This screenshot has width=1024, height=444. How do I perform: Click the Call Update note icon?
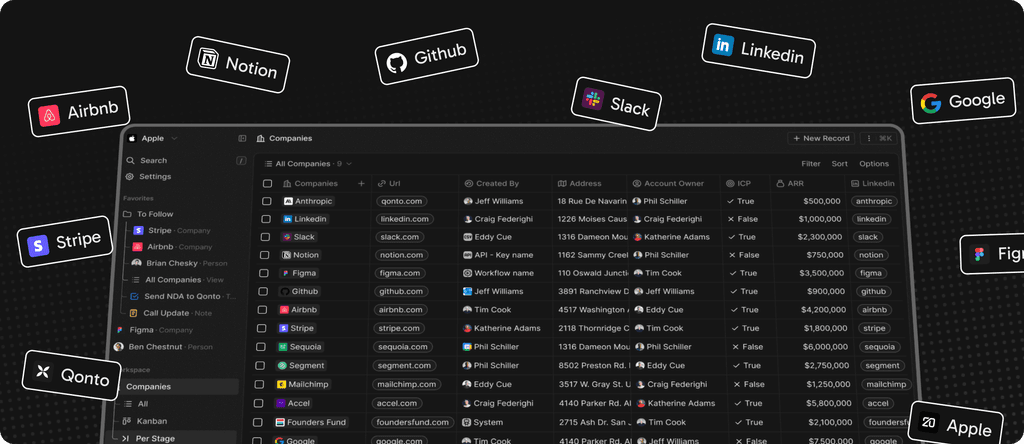click(x=133, y=313)
